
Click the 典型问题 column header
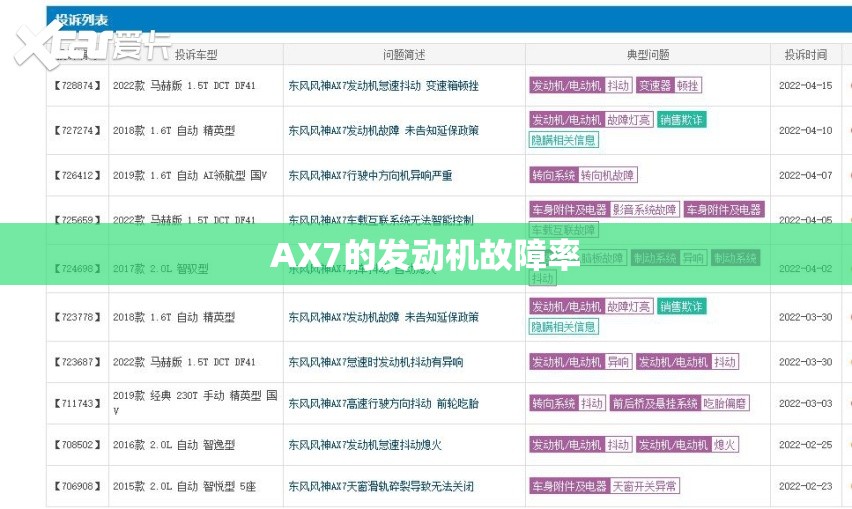648,55
